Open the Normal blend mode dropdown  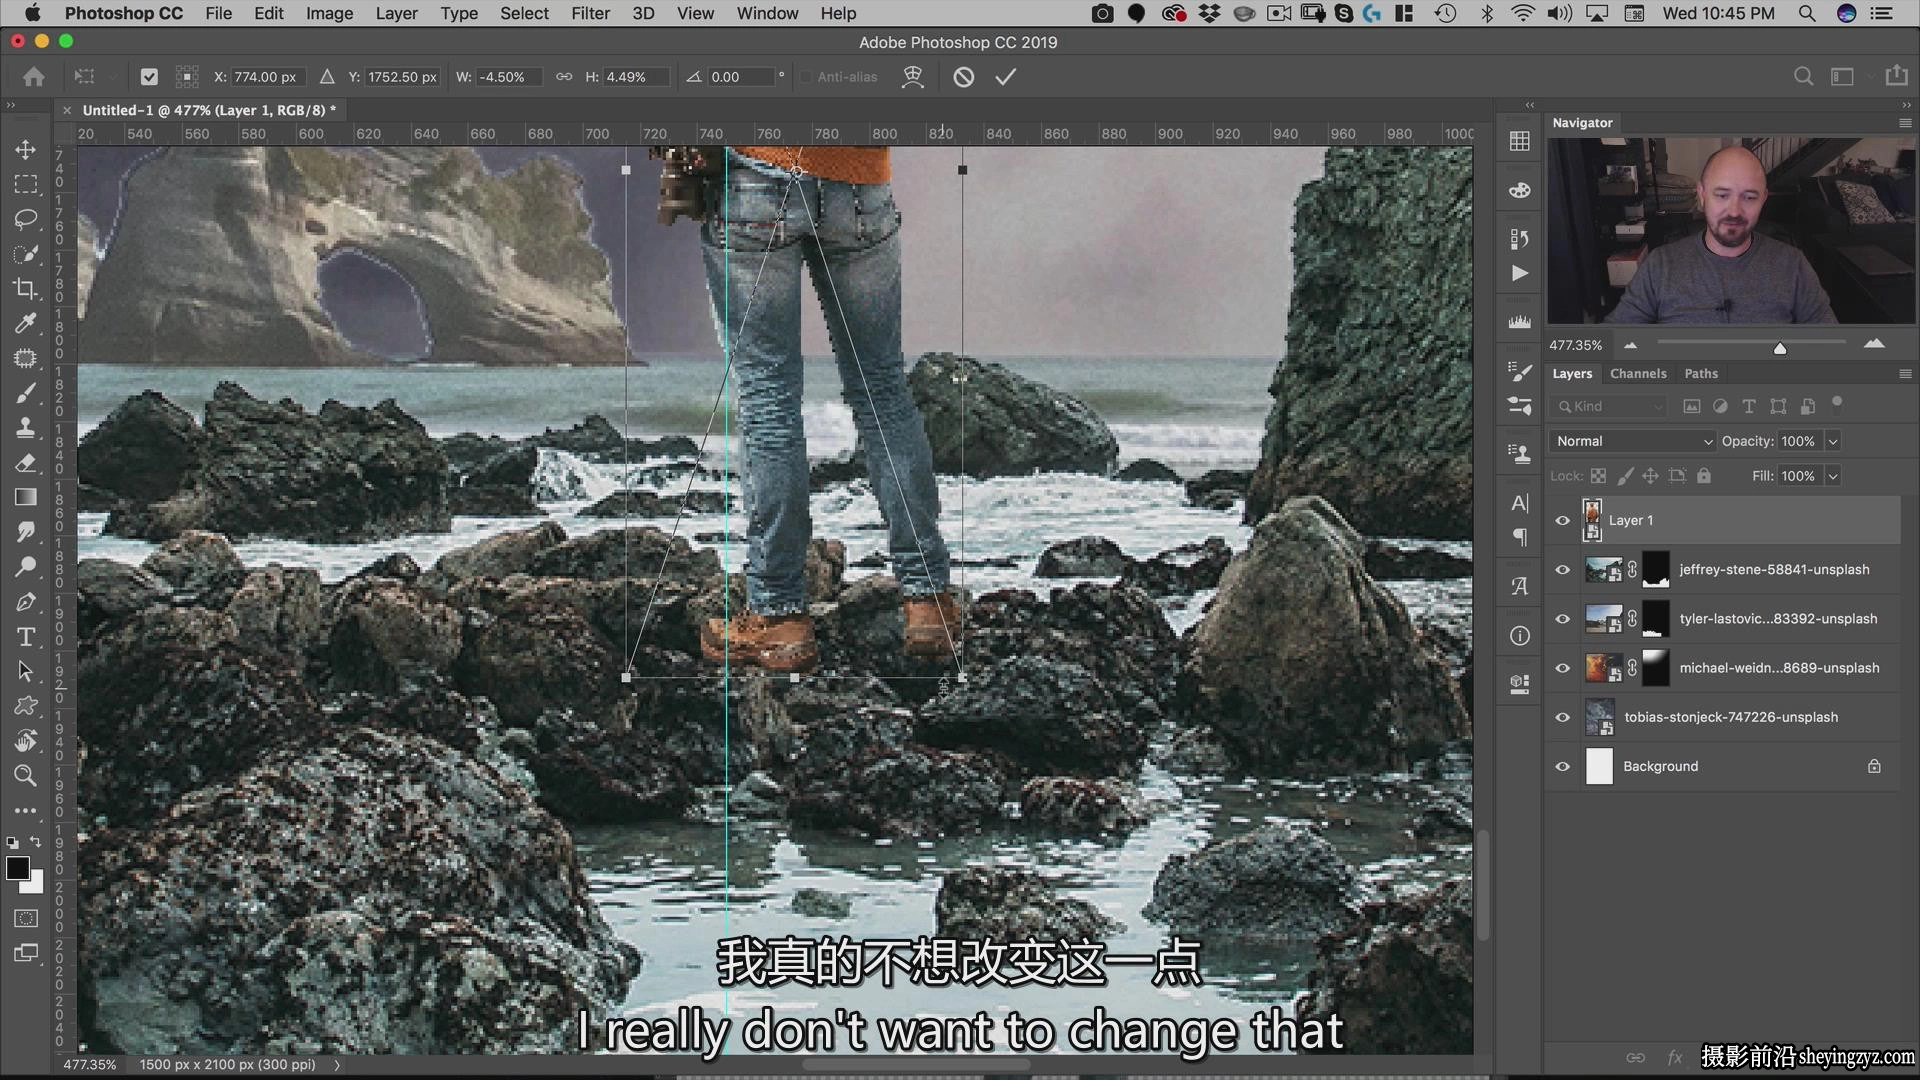[x=1633, y=441]
